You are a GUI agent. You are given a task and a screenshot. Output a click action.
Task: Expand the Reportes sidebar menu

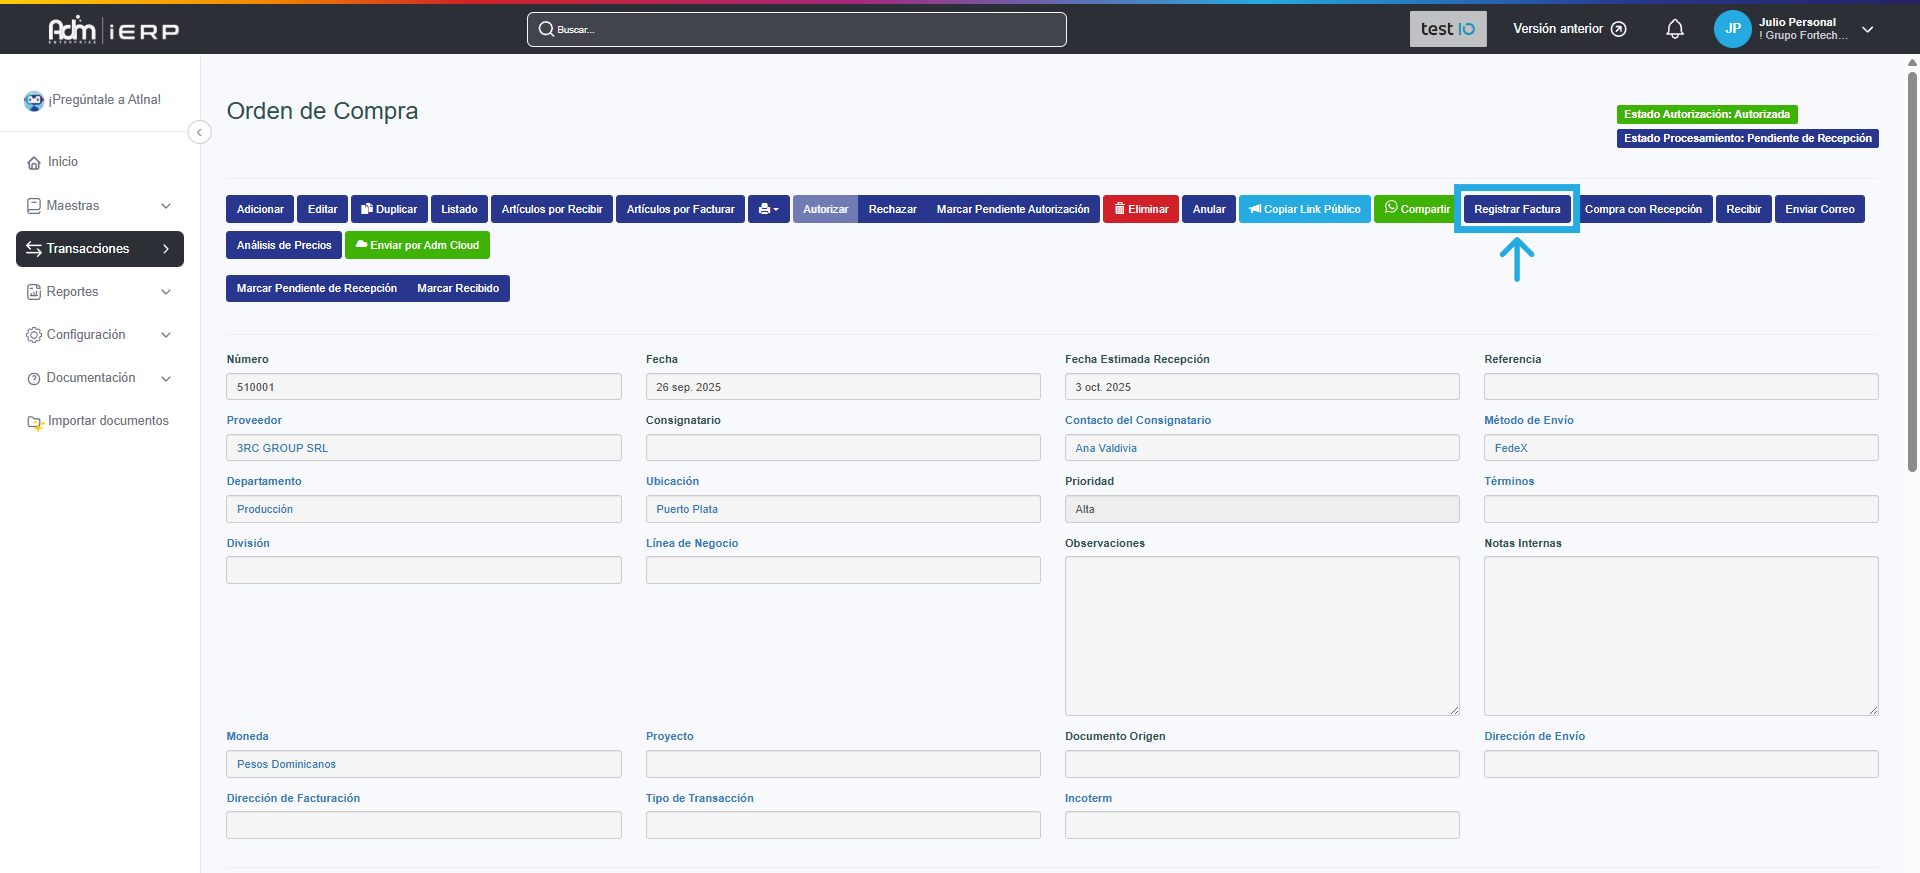coord(99,292)
